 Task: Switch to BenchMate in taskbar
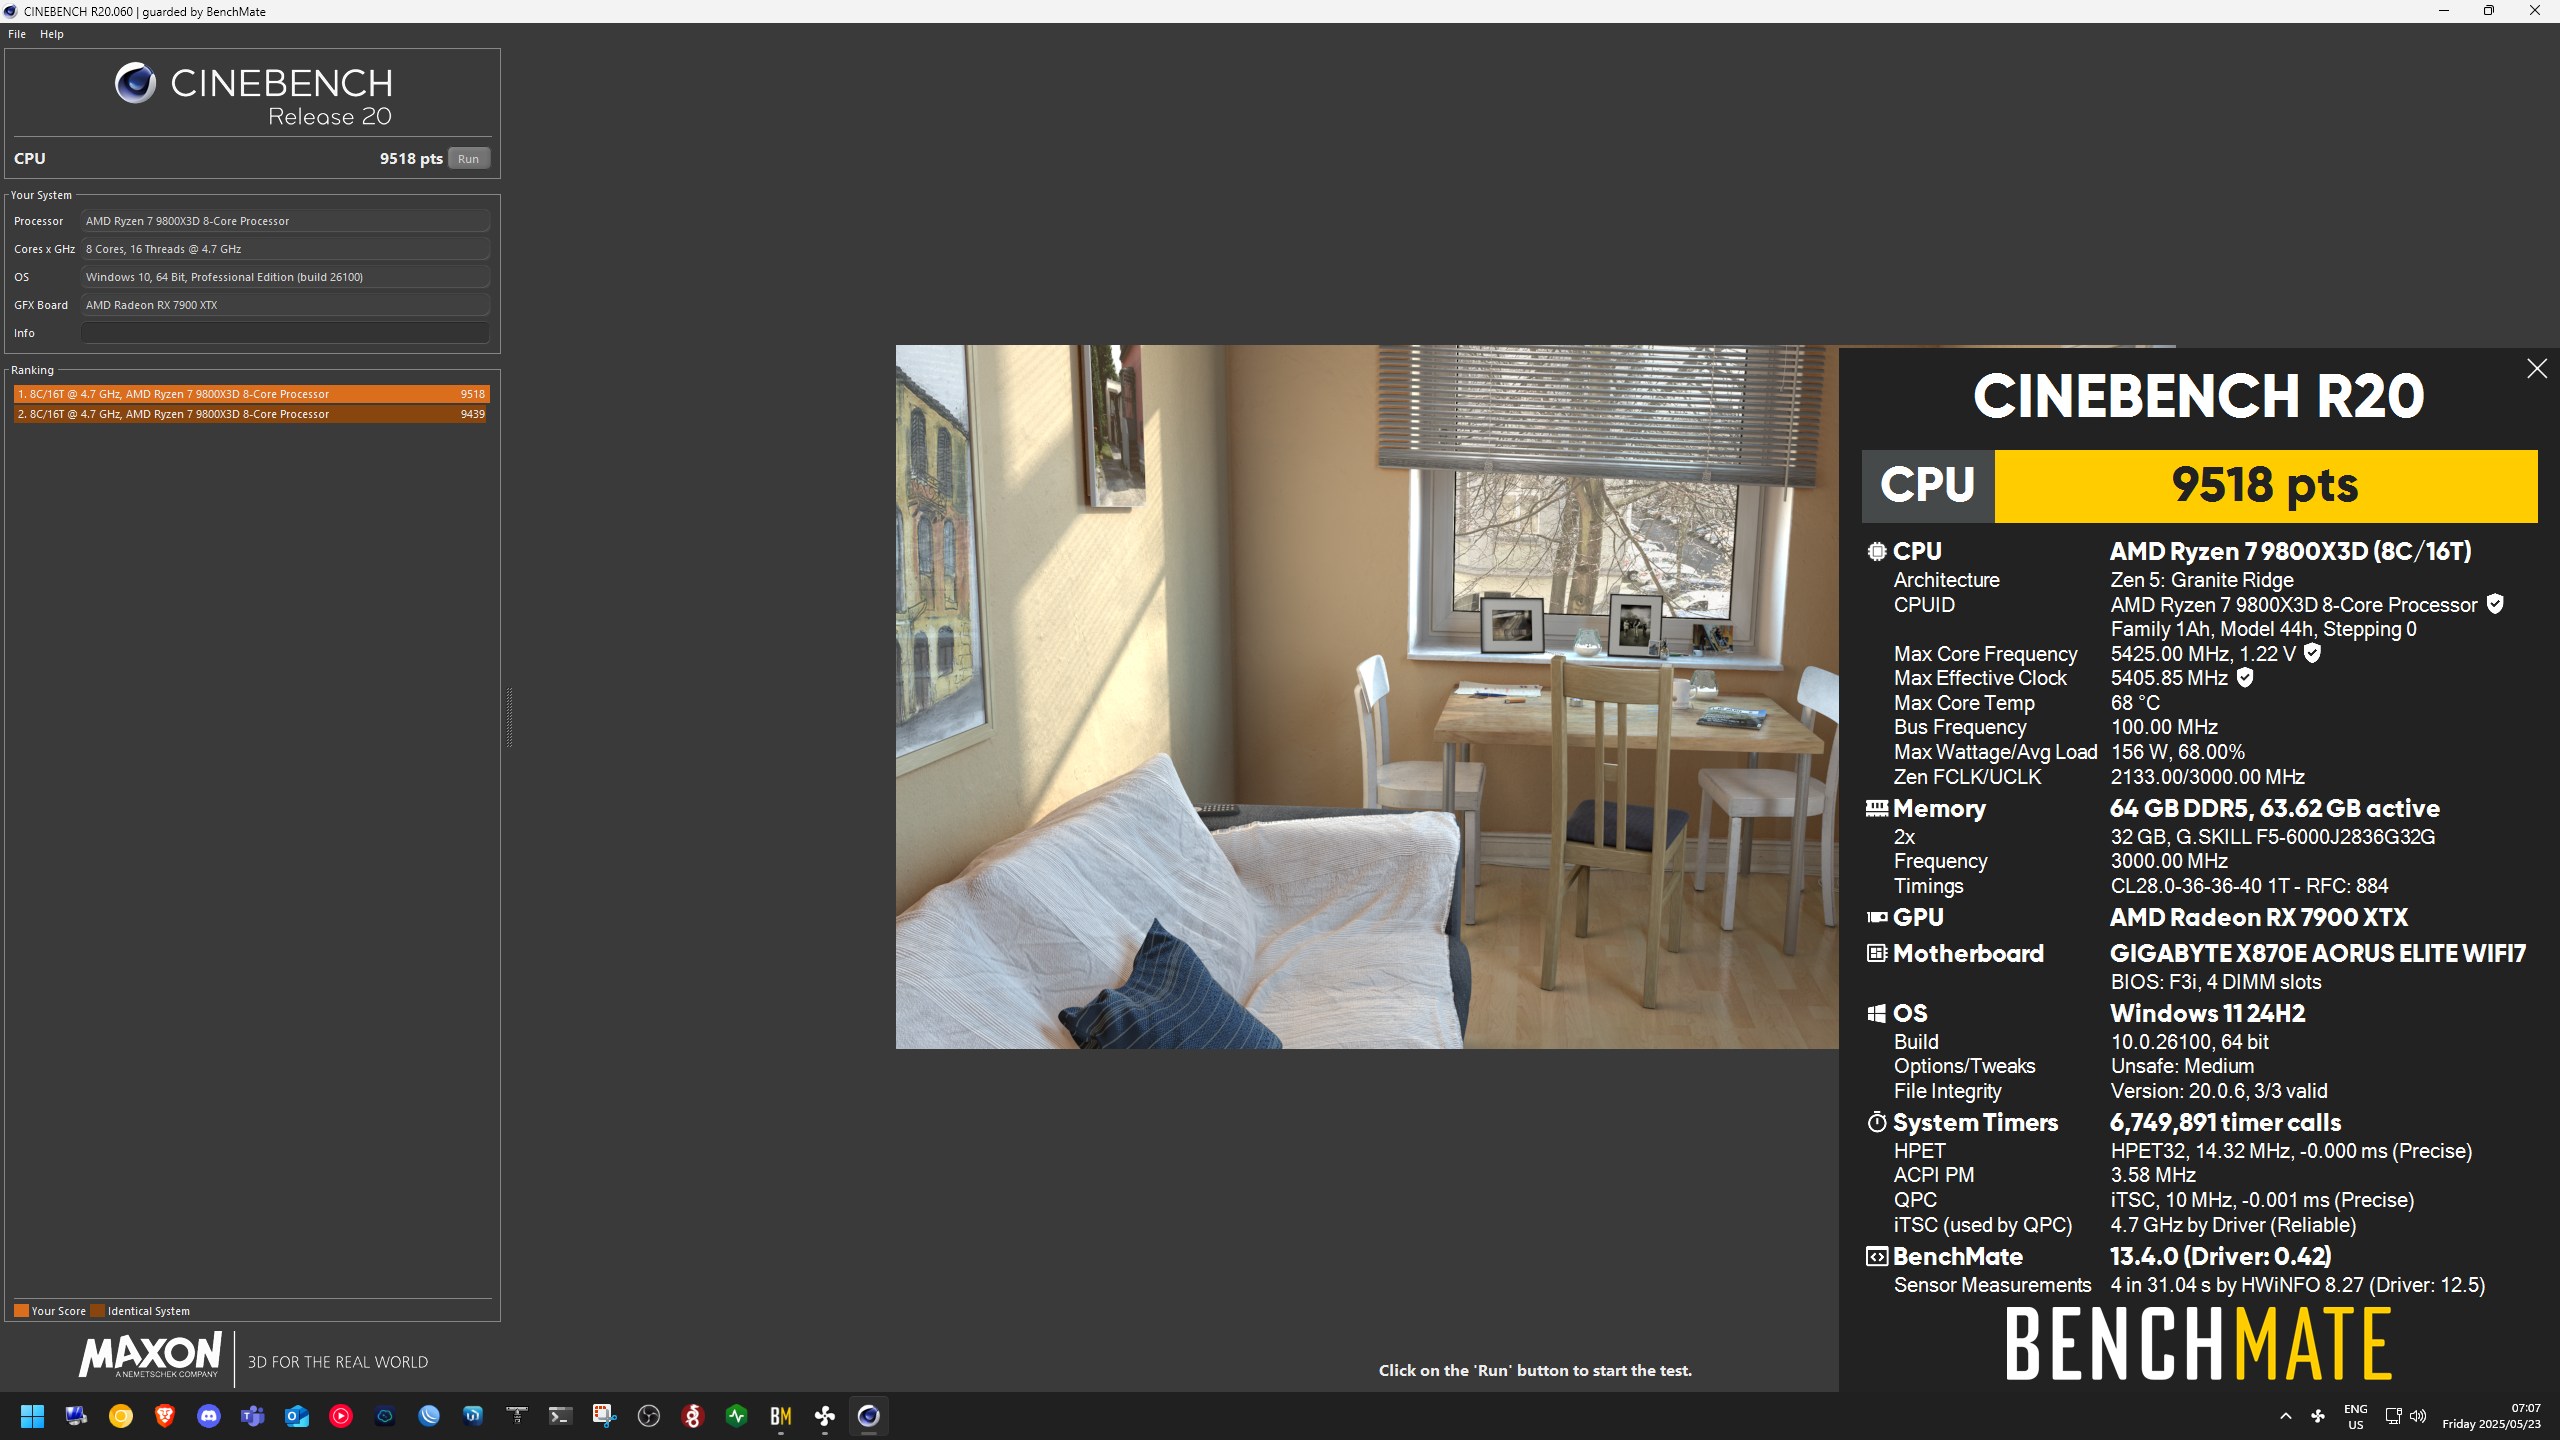pos(781,1416)
